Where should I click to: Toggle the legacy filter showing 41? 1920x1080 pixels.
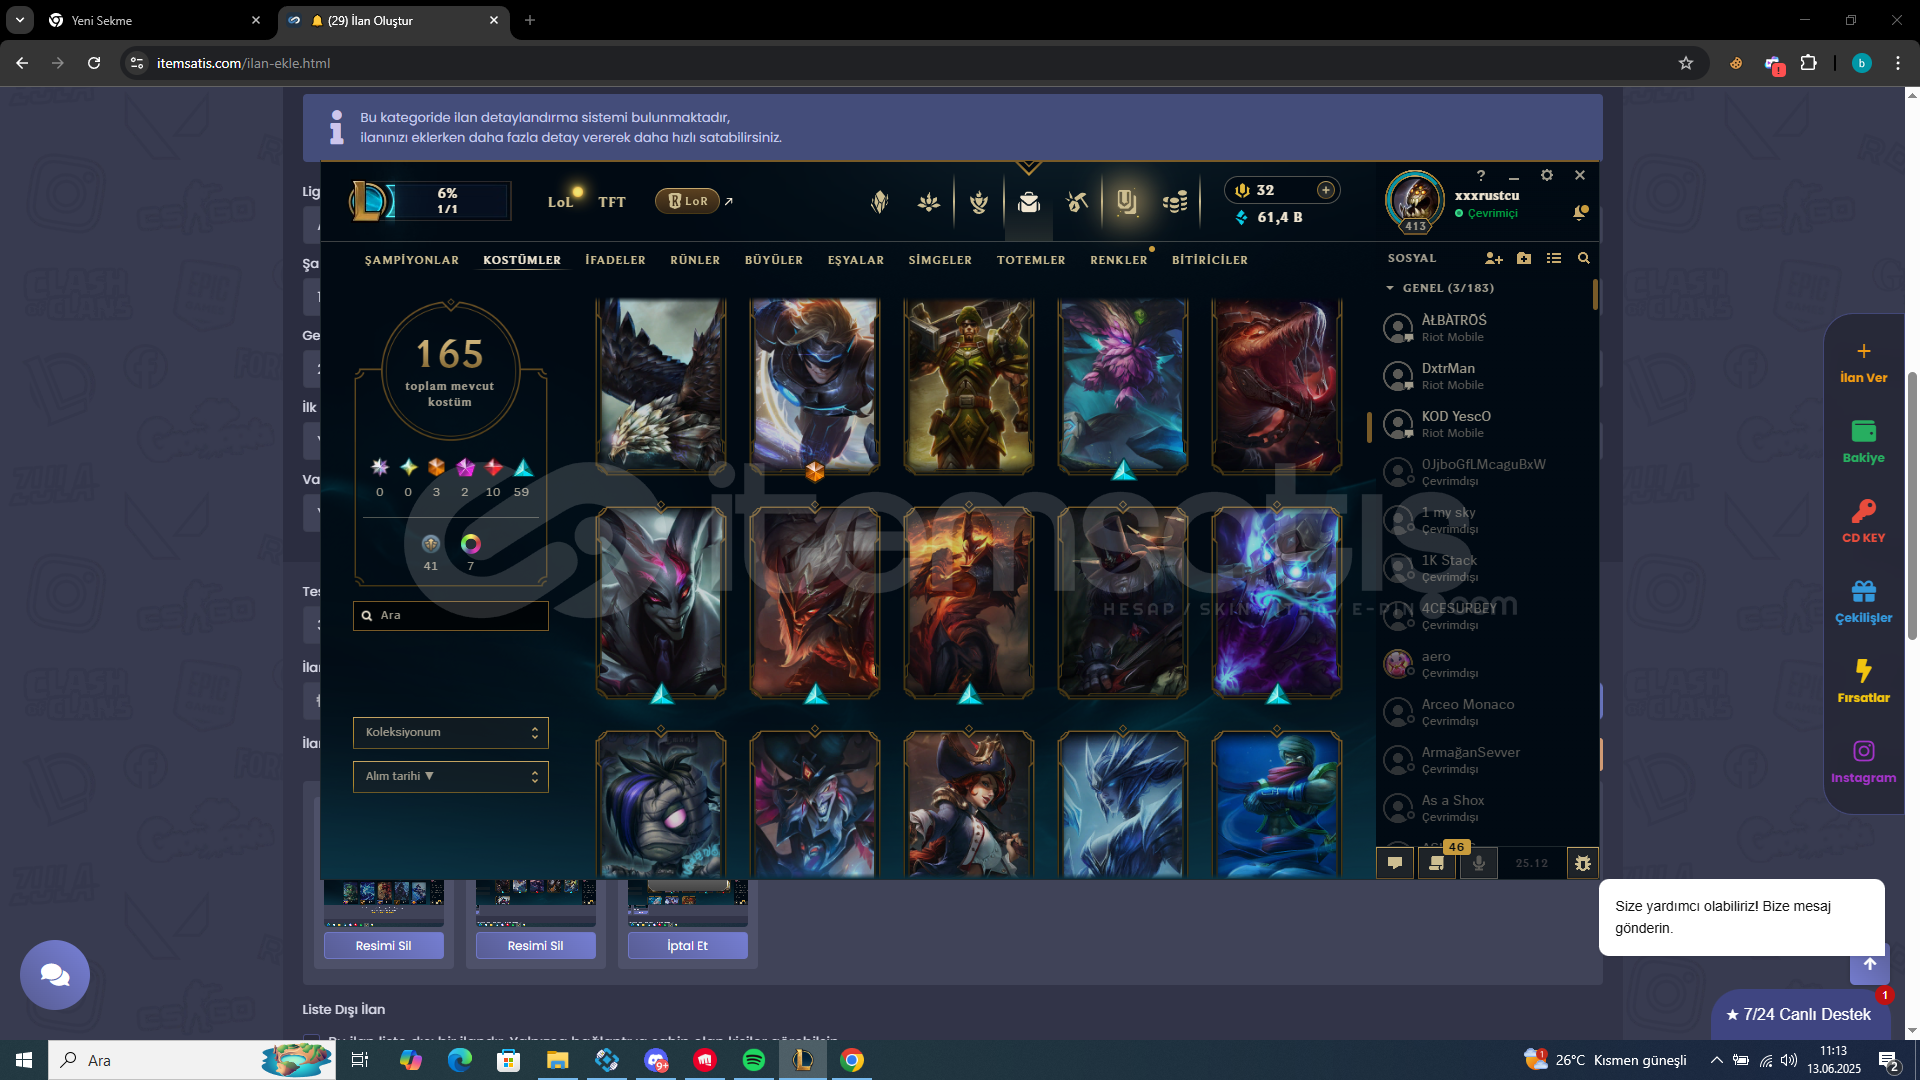431,544
